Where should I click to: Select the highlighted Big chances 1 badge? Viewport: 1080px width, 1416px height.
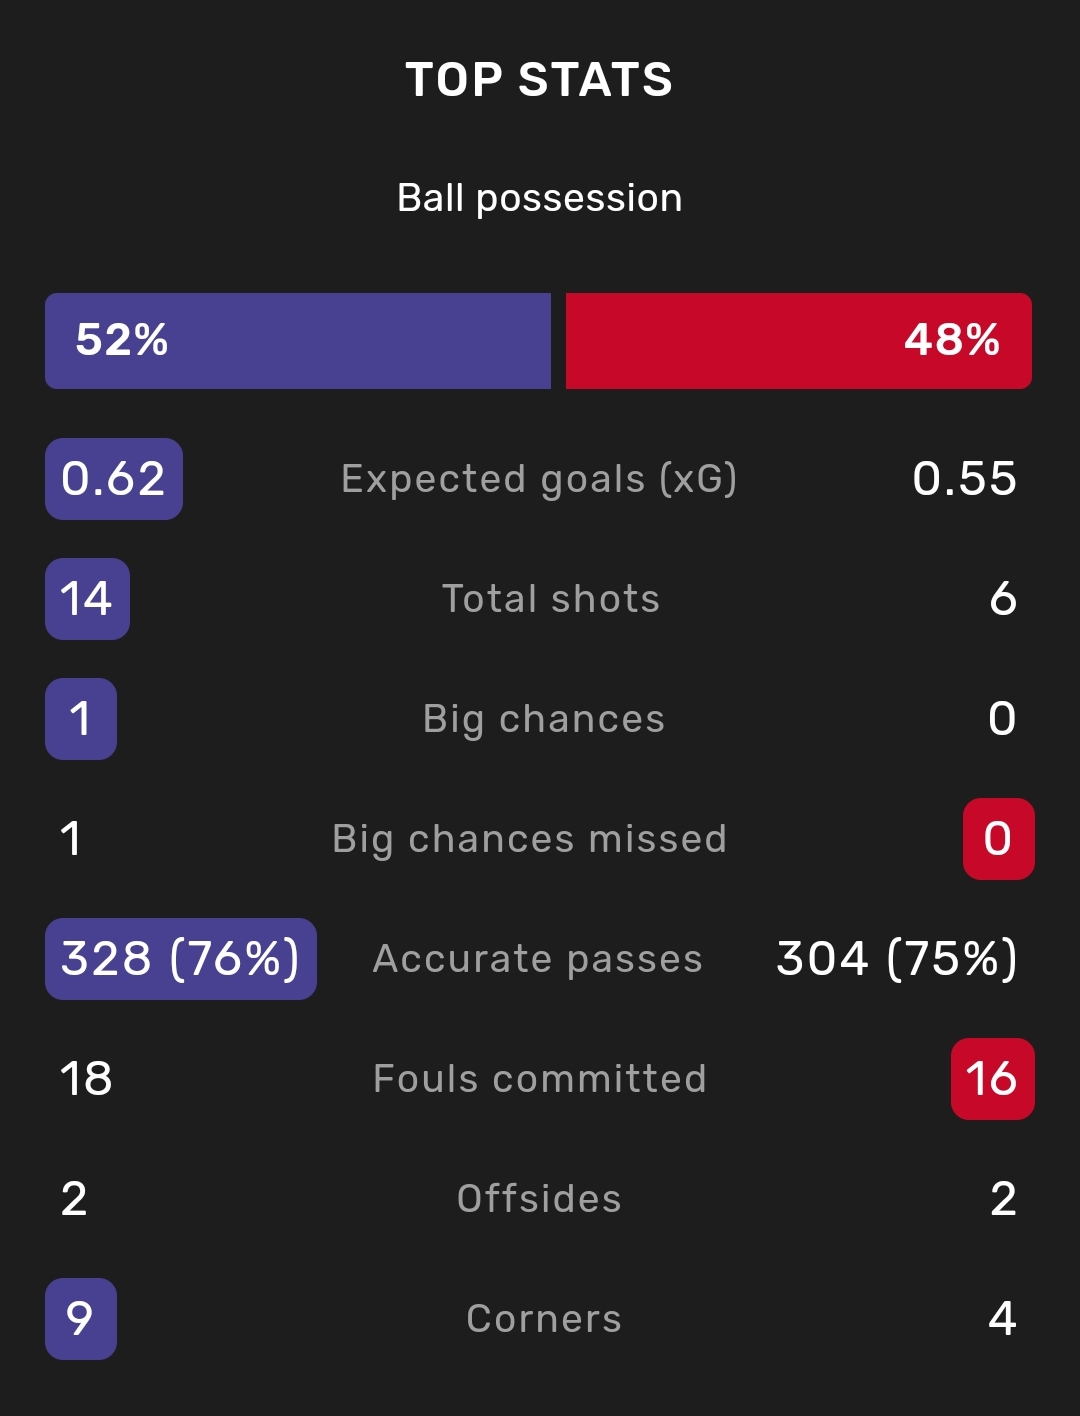81,719
